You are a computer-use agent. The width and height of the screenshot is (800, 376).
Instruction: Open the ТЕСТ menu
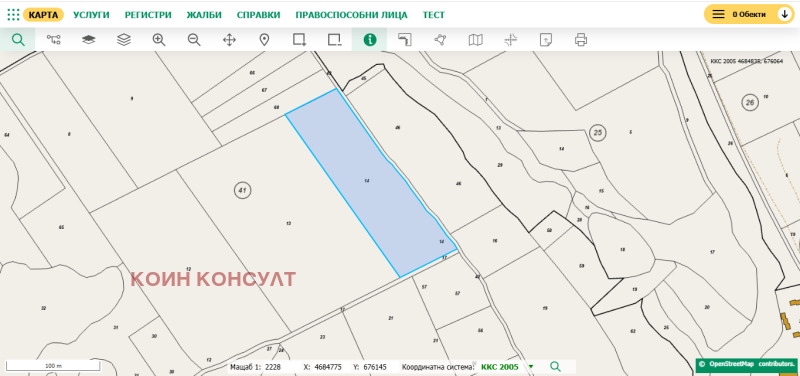tap(434, 15)
